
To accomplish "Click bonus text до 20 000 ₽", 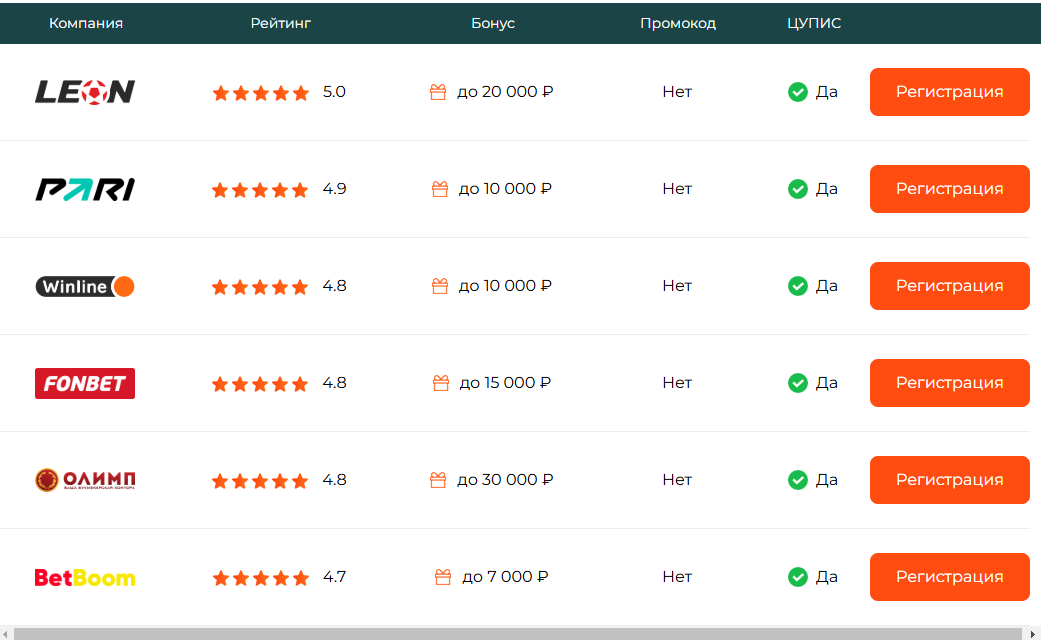I will (505, 92).
